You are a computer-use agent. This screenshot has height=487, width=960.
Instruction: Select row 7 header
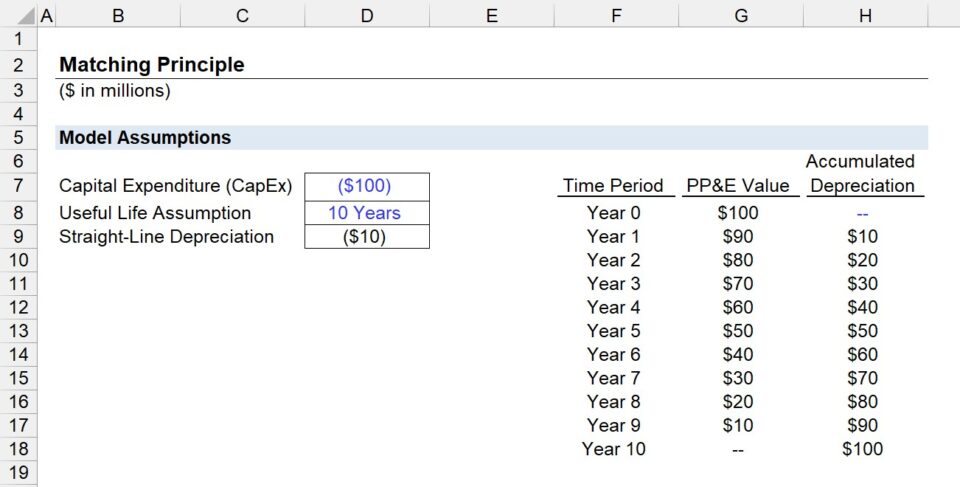click(18, 185)
